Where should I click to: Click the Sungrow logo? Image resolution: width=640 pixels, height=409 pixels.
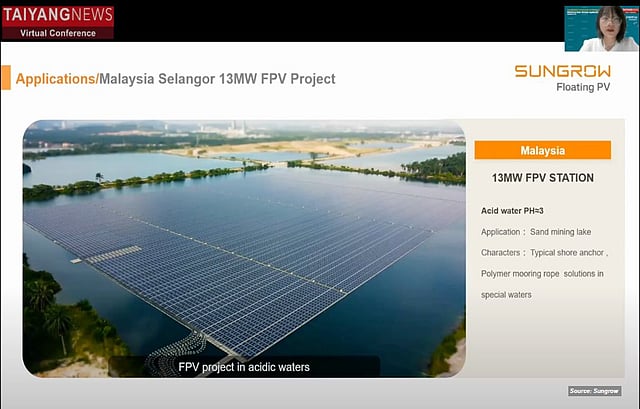pyautogui.click(x=561, y=71)
